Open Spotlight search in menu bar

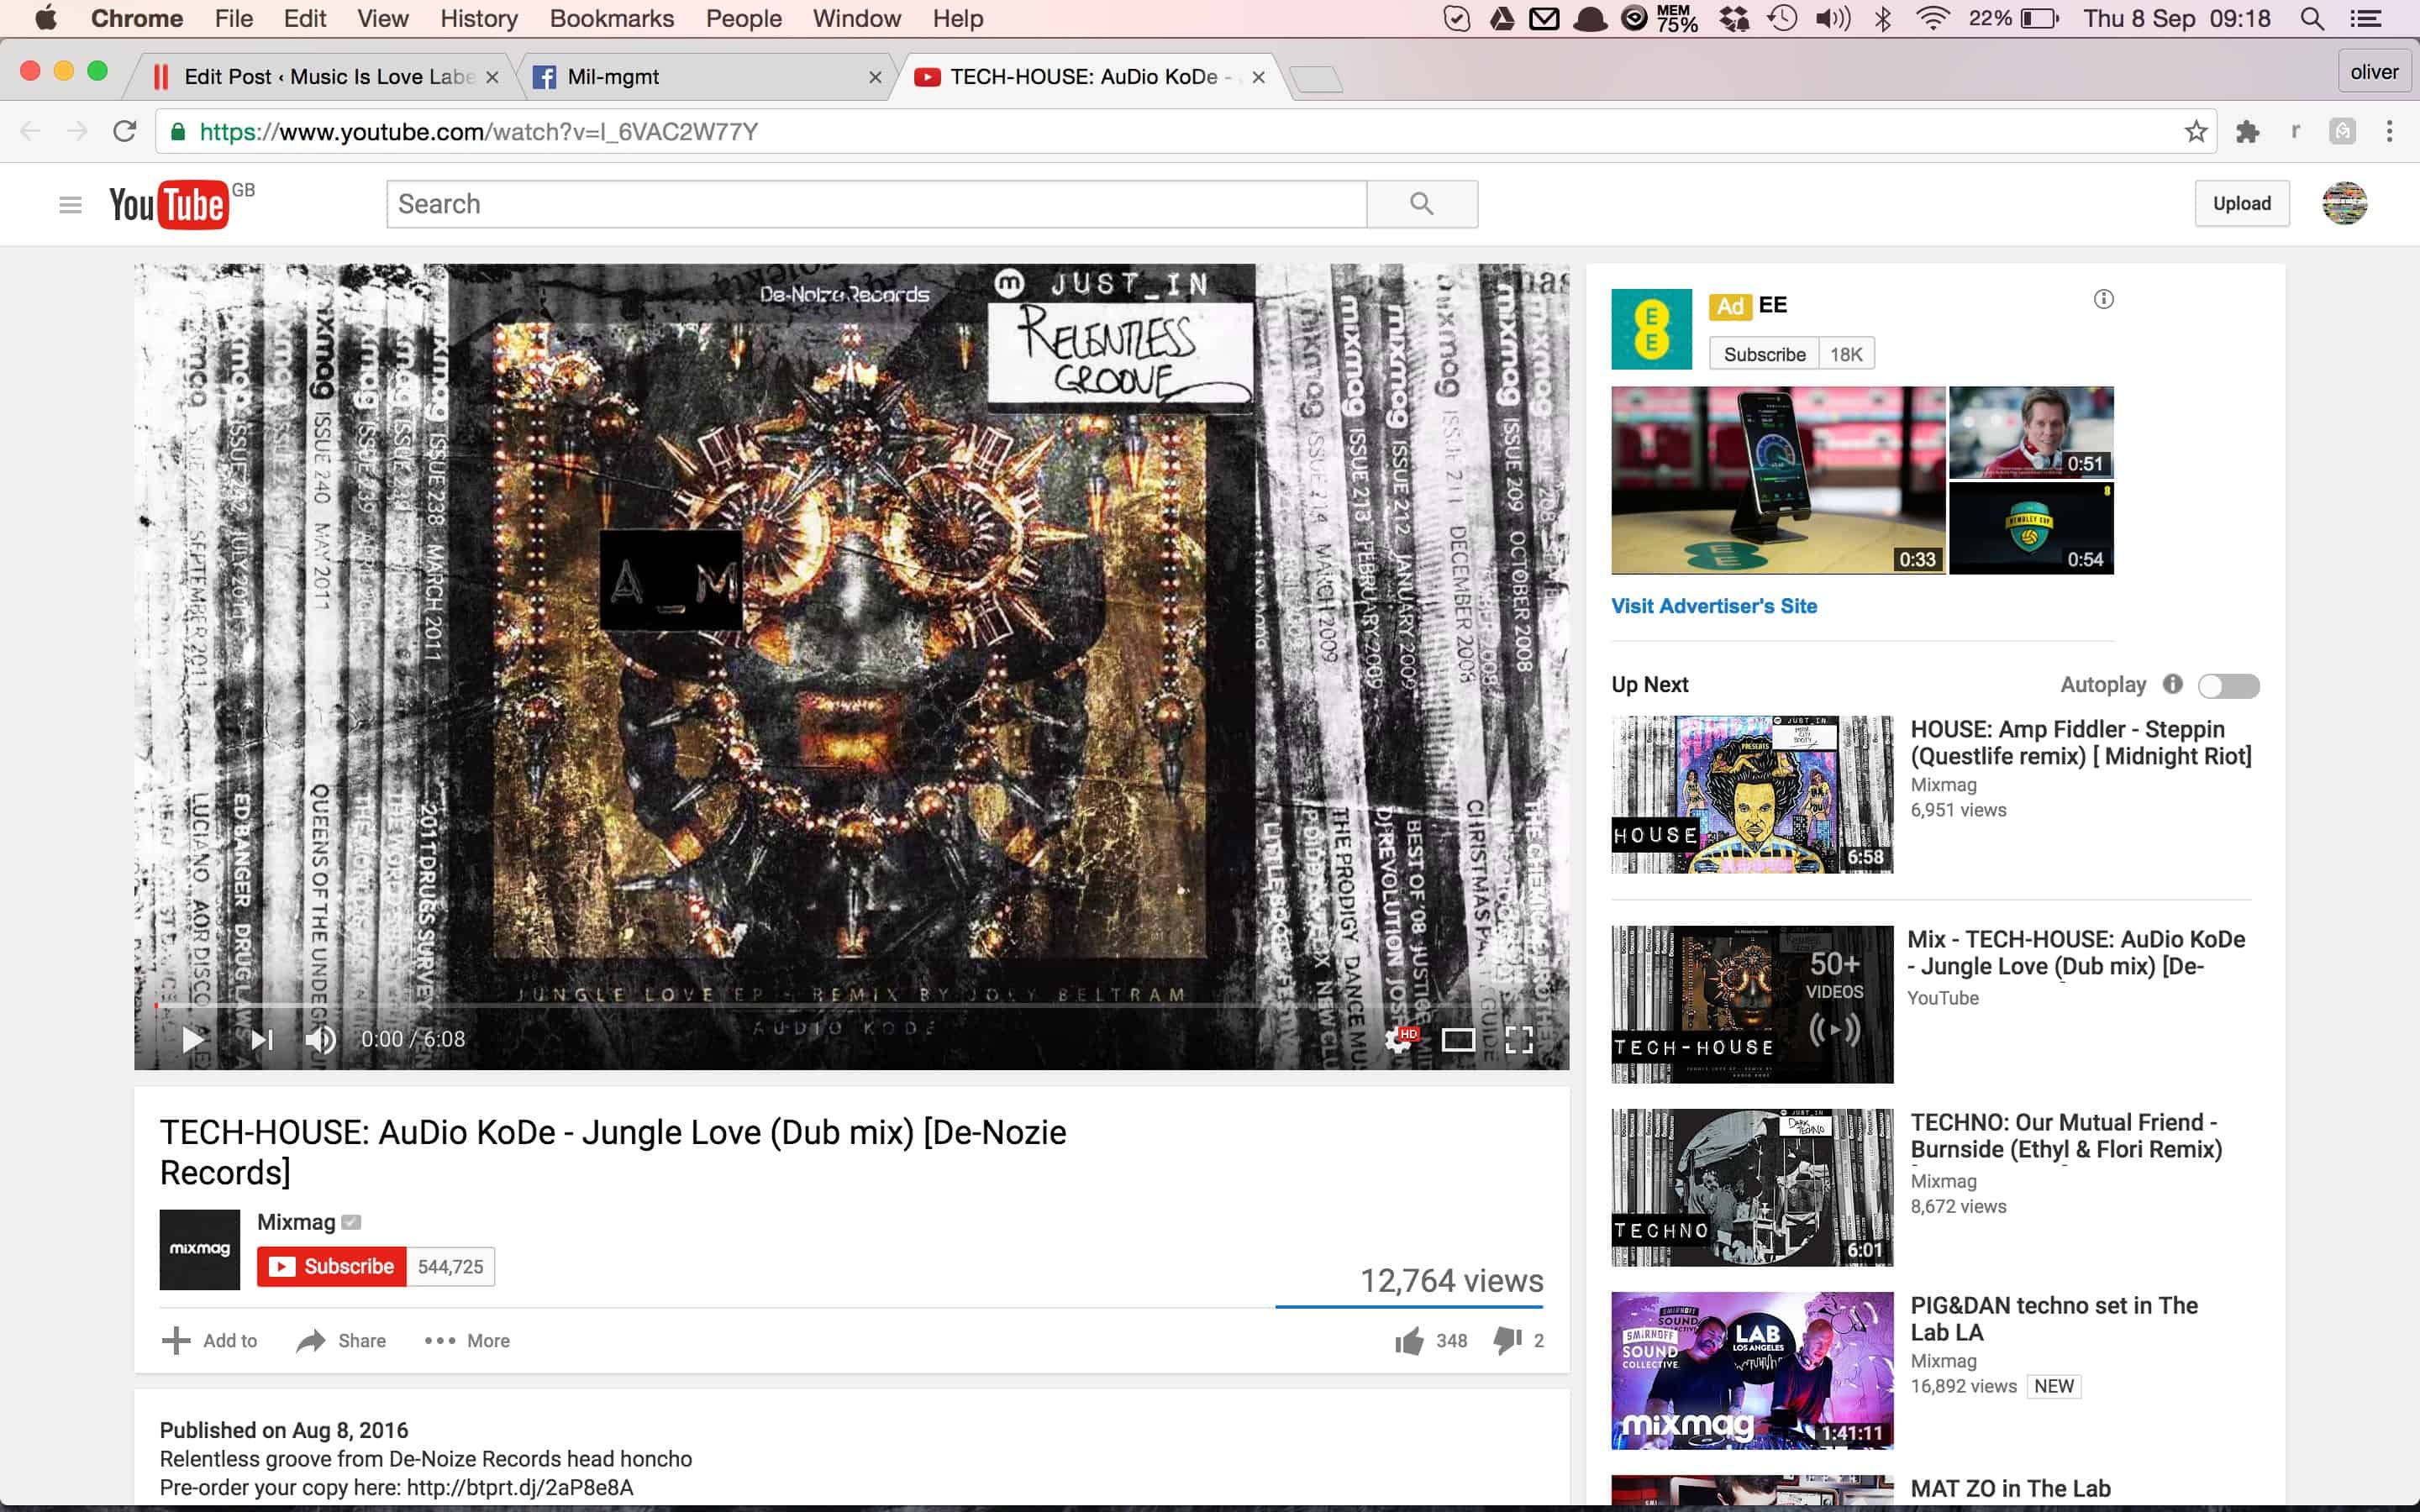point(2312,18)
